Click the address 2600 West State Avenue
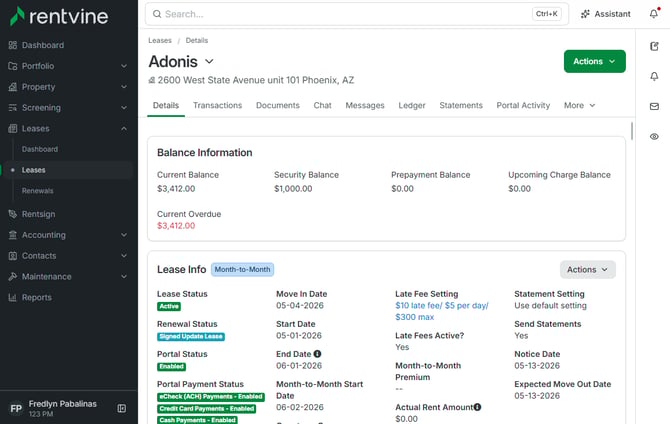 point(256,80)
